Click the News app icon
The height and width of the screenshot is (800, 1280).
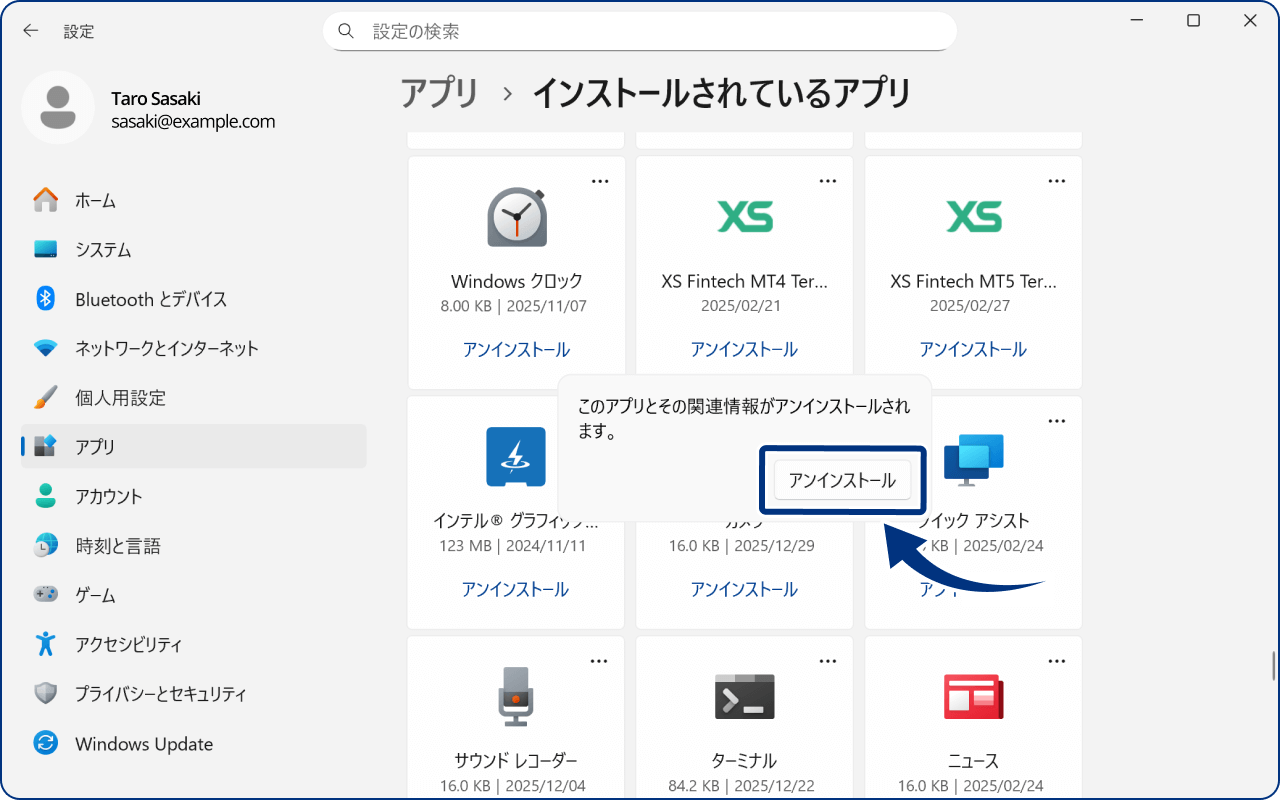point(973,696)
